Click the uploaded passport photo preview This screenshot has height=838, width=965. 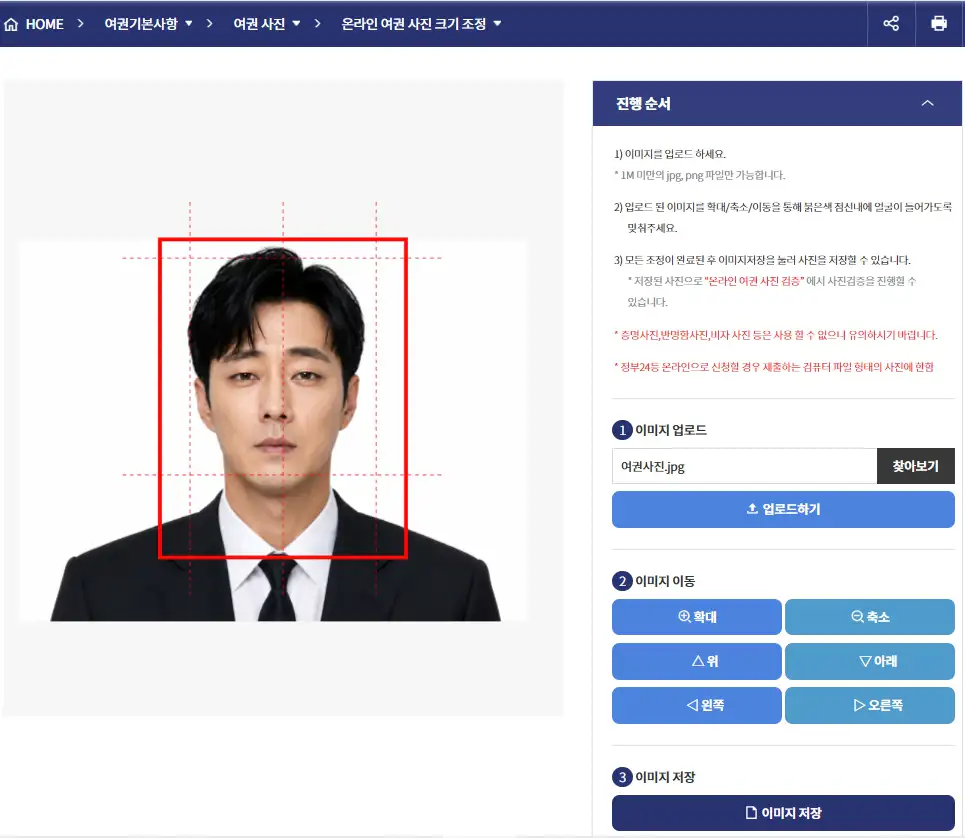tap(273, 431)
